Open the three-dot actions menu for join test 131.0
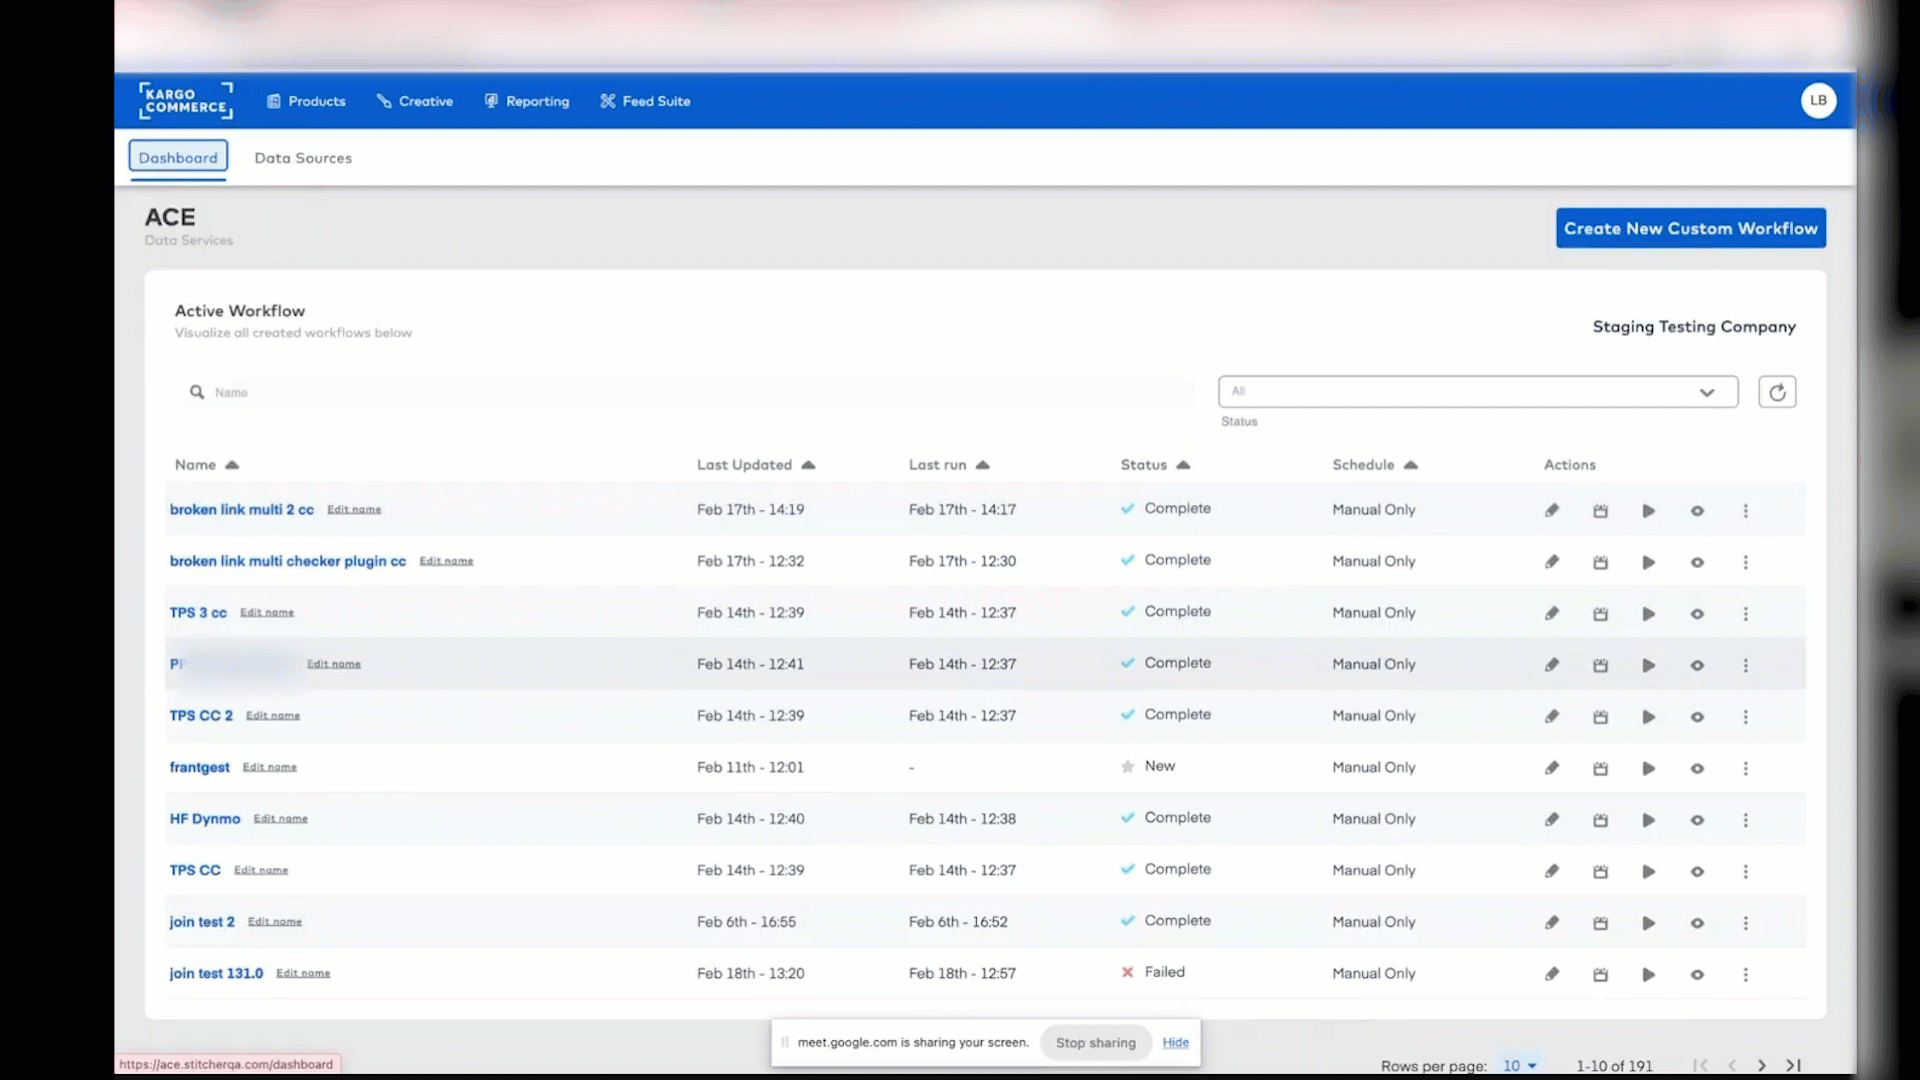 [x=1746, y=974]
